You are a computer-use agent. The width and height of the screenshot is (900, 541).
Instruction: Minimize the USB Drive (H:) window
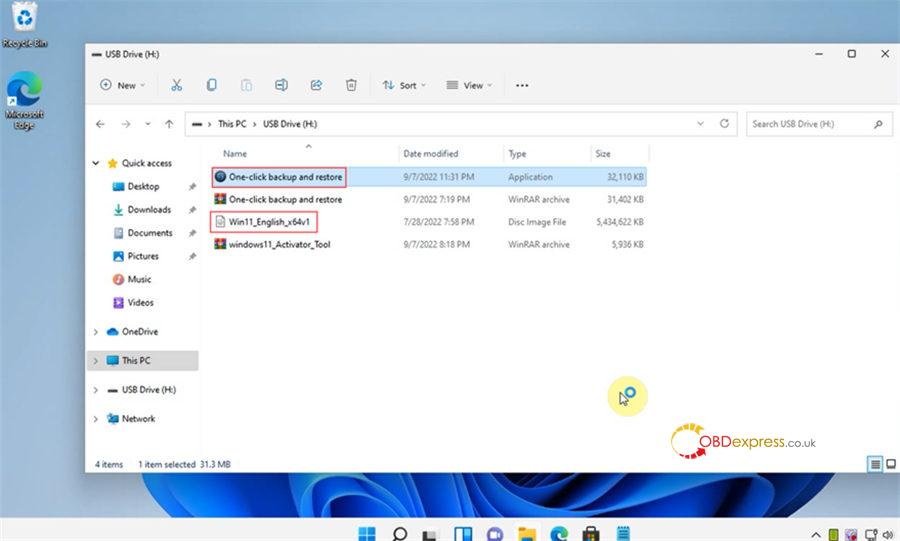[819, 54]
